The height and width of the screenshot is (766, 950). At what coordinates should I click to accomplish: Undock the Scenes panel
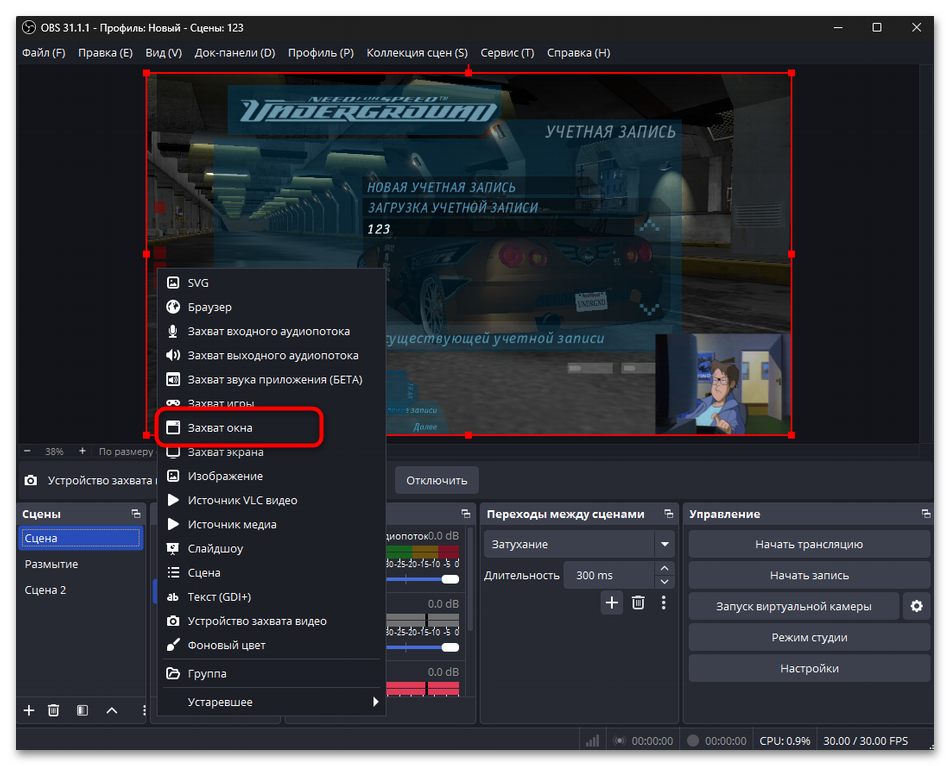pos(135,514)
